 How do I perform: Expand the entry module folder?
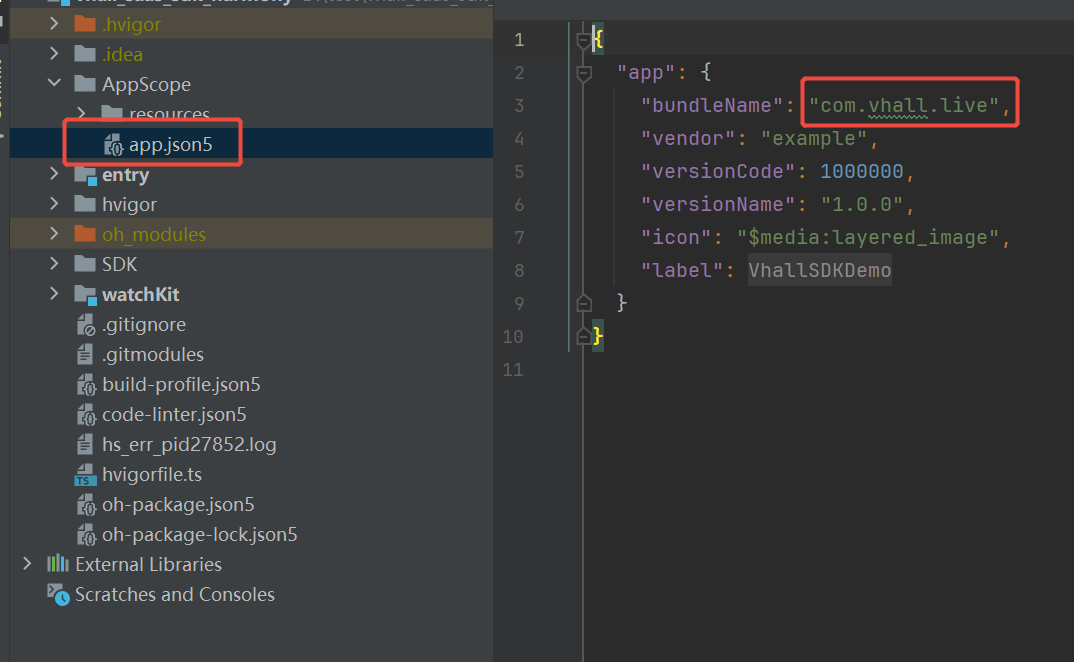click(x=55, y=175)
